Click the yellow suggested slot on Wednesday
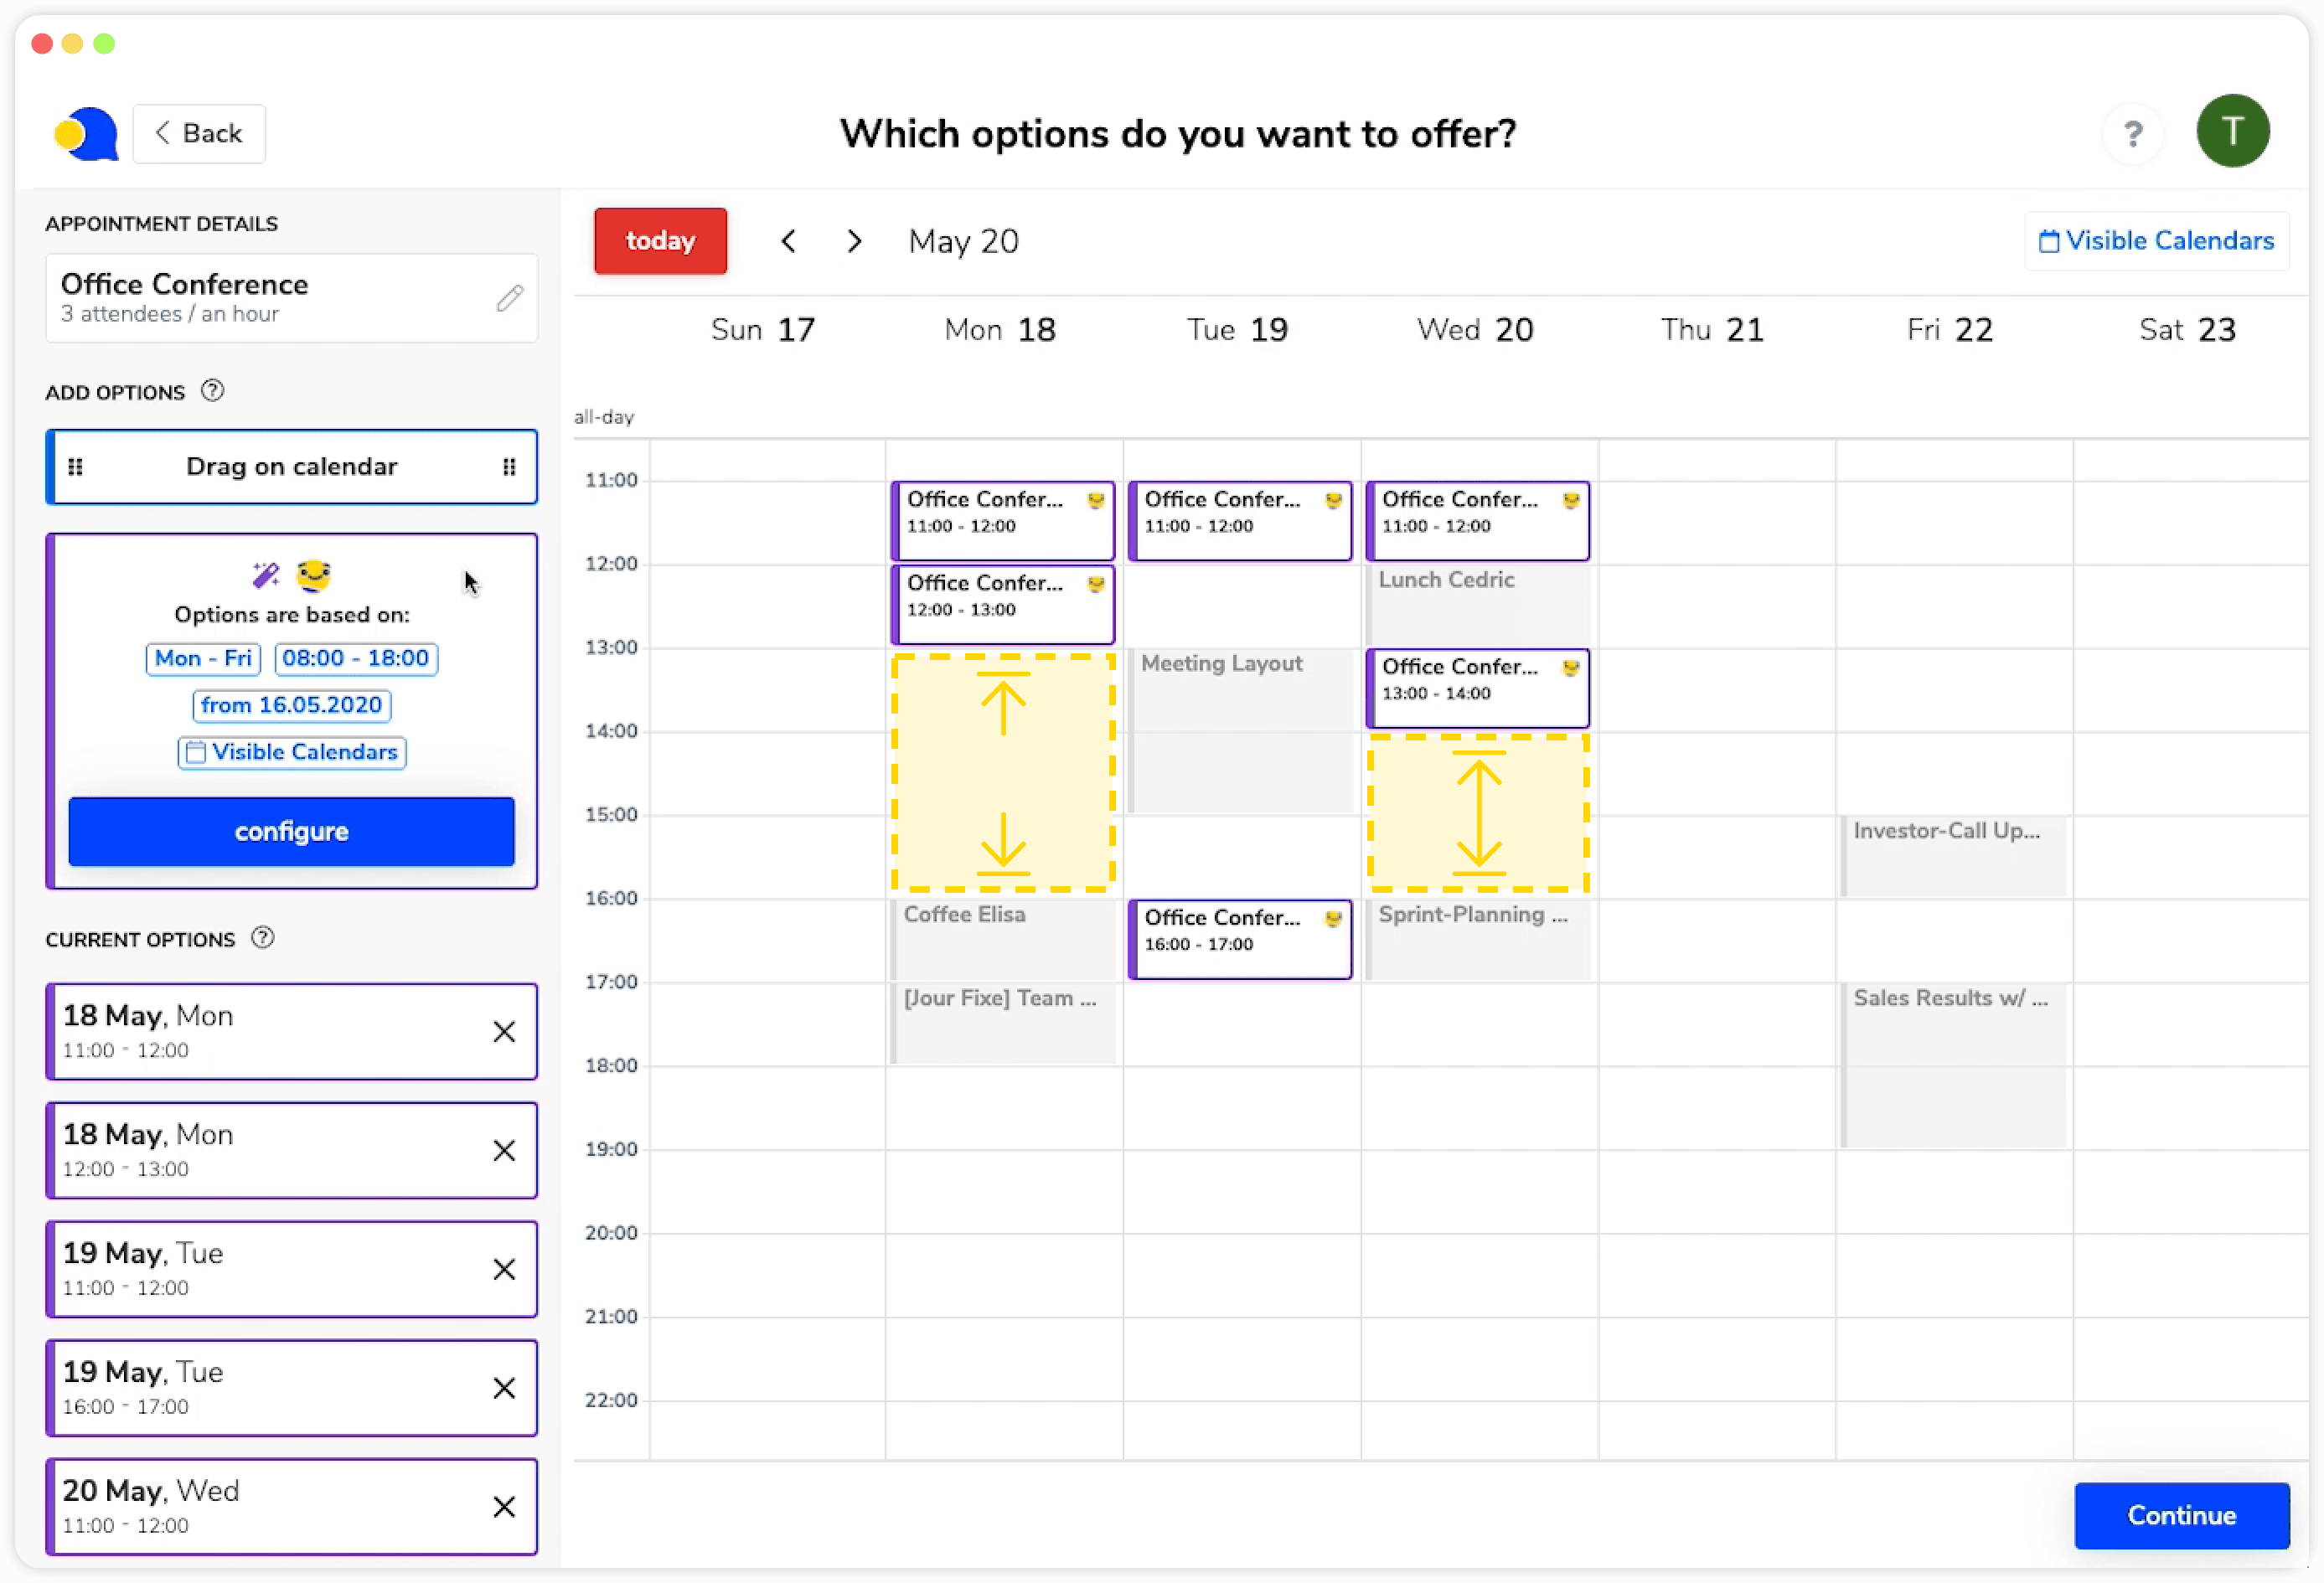The image size is (2324, 1583). pyautogui.click(x=1477, y=814)
